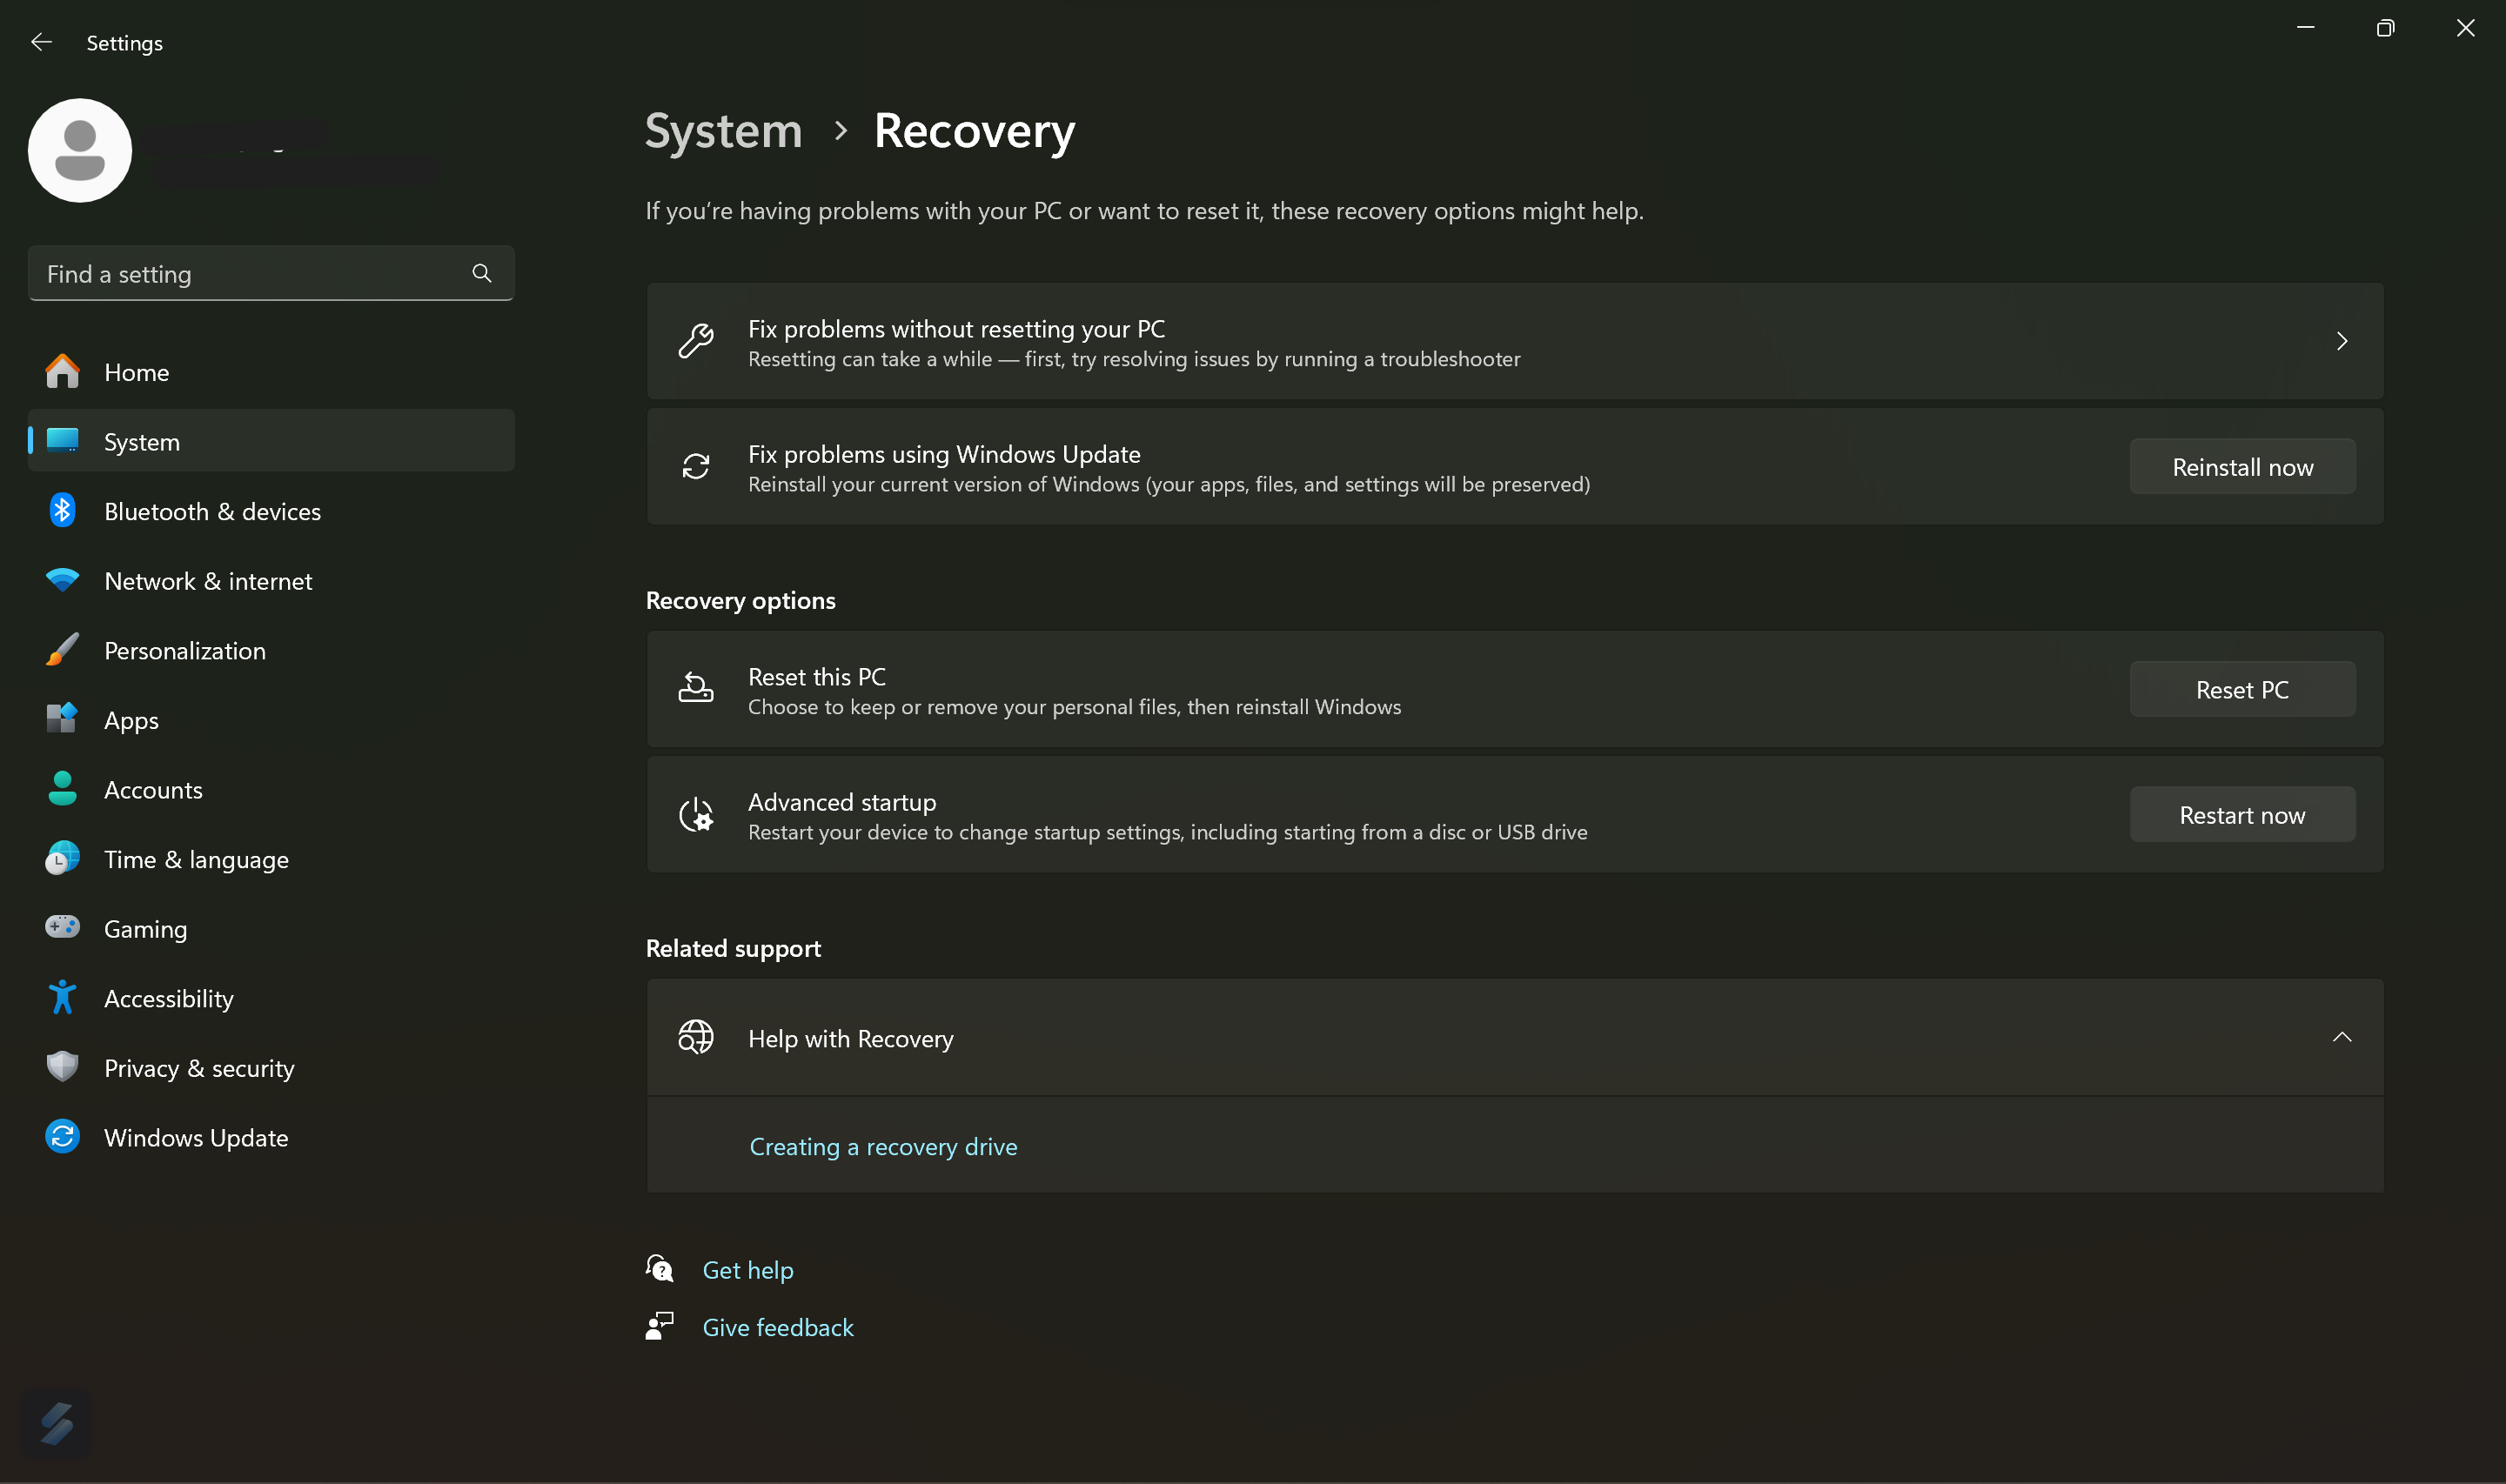Screen dimensions: 2506x1484
Task: Click the Bluetooth icon in sidebar
Action: point(62,511)
